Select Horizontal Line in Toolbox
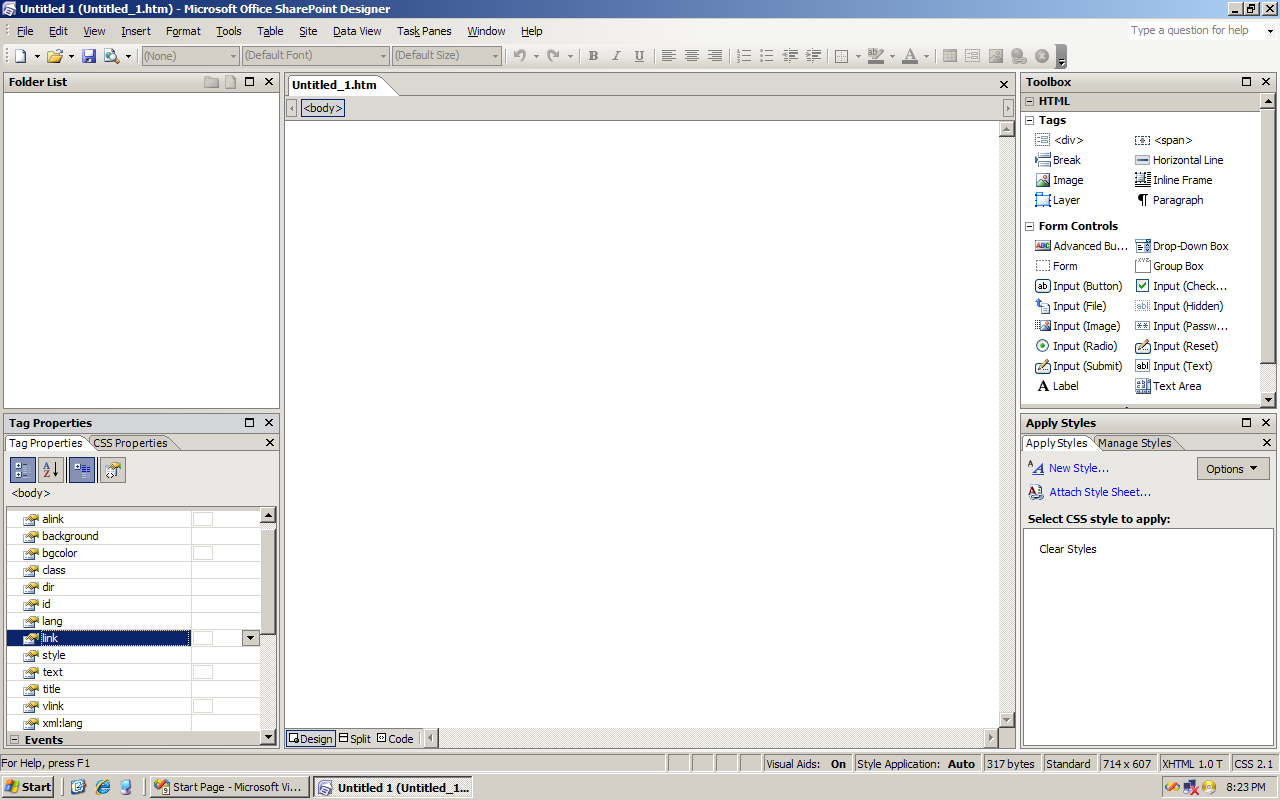The width and height of the screenshot is (1280, 800). pos(1179,160)
